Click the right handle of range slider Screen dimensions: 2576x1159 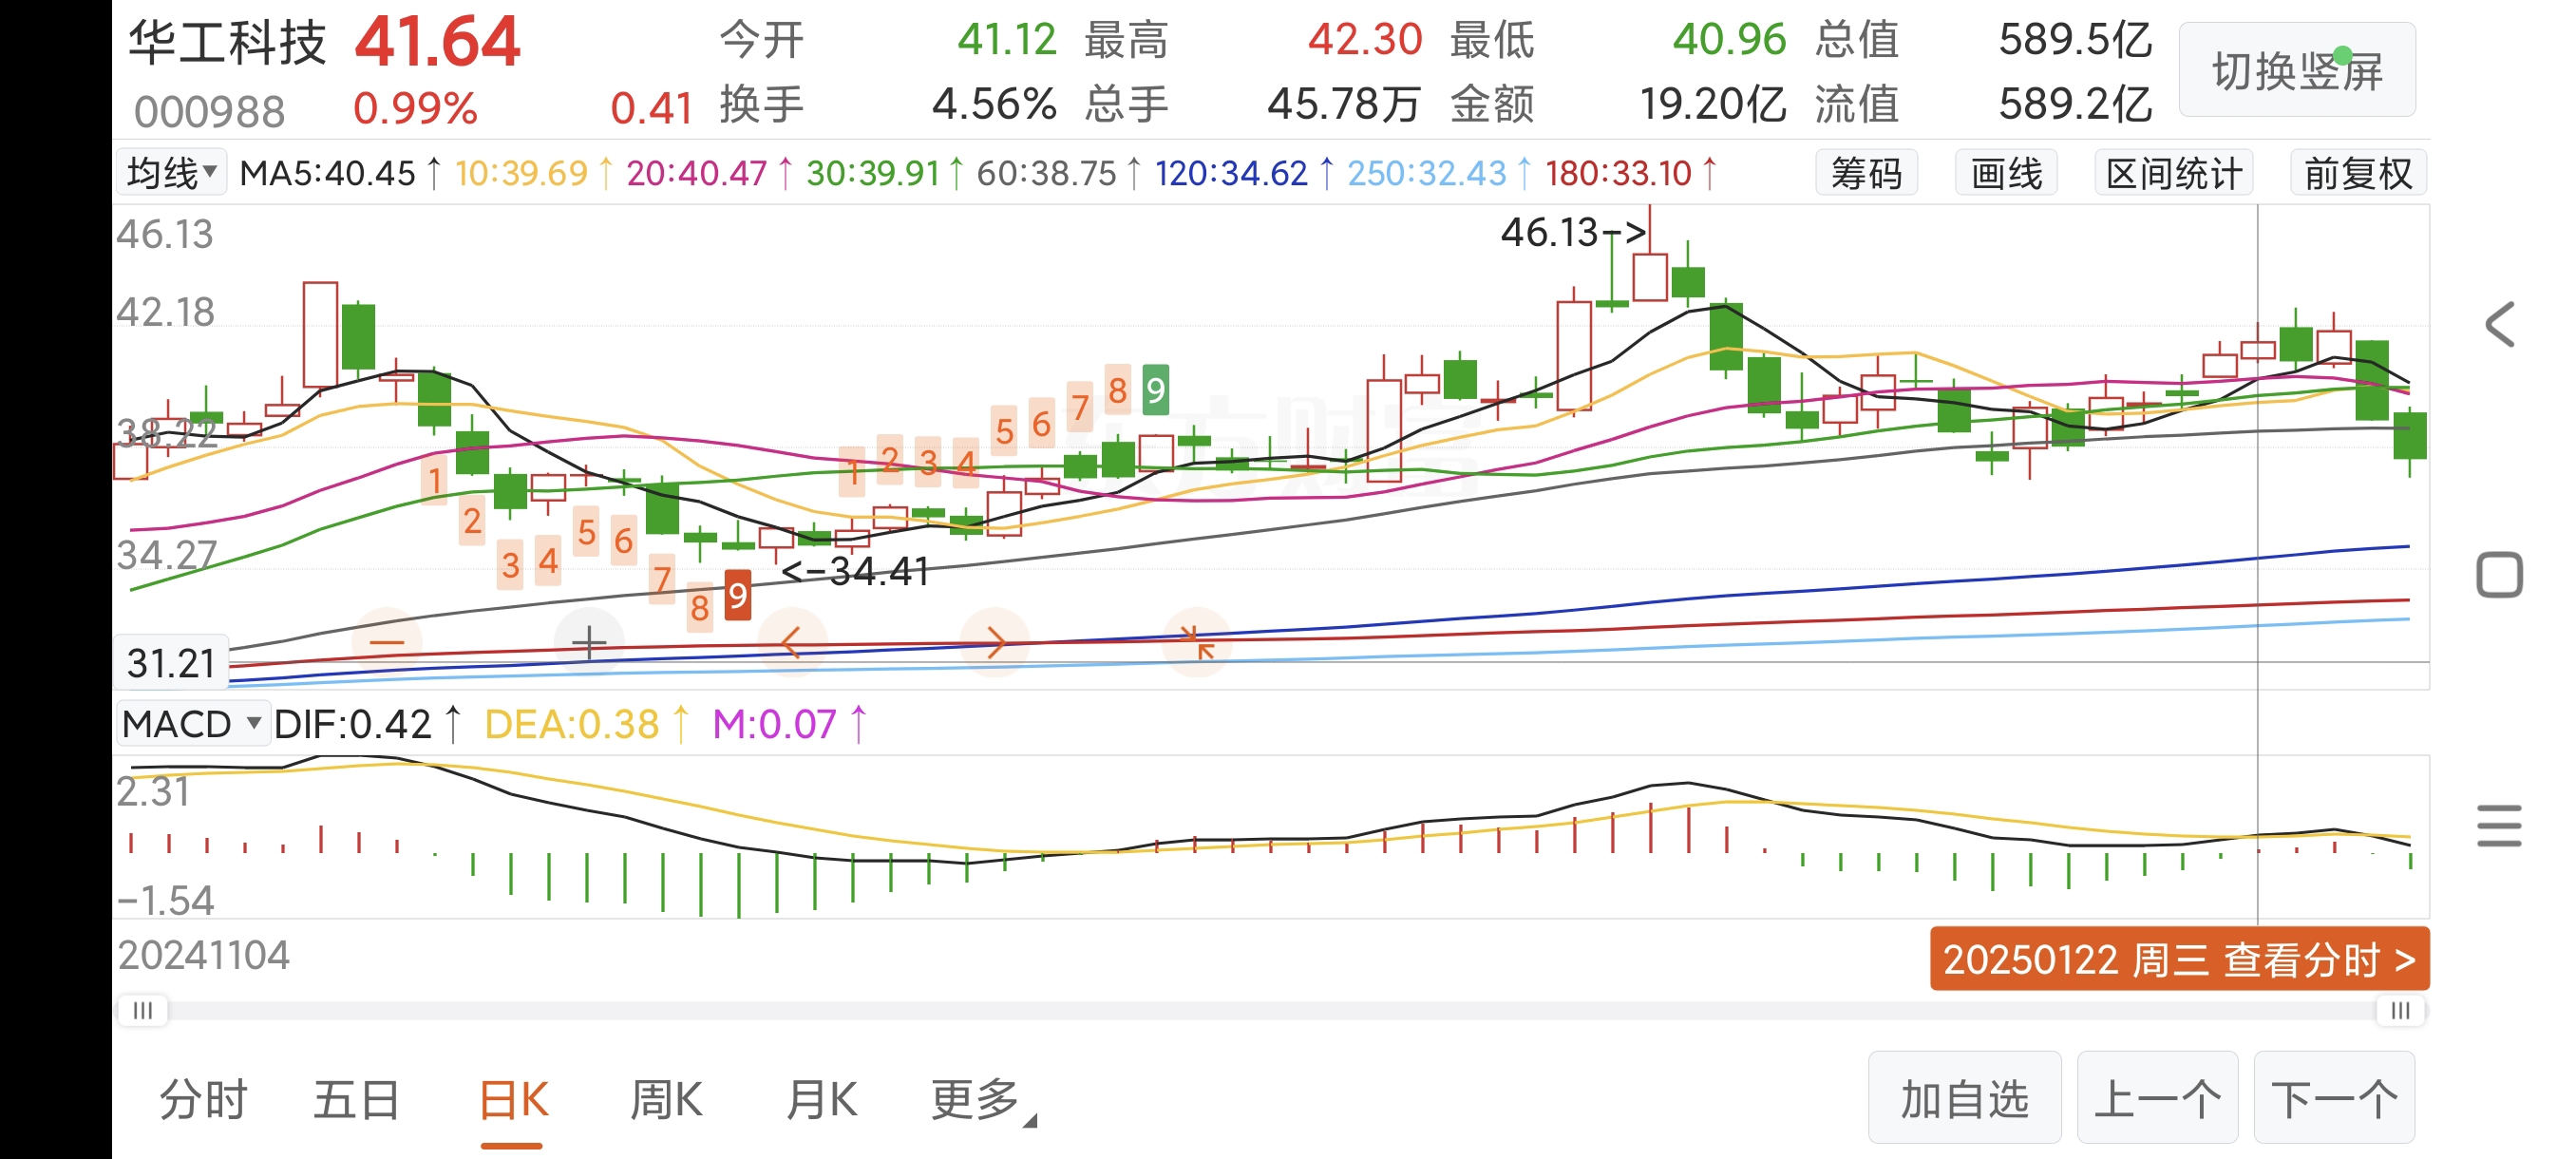2400,1010
